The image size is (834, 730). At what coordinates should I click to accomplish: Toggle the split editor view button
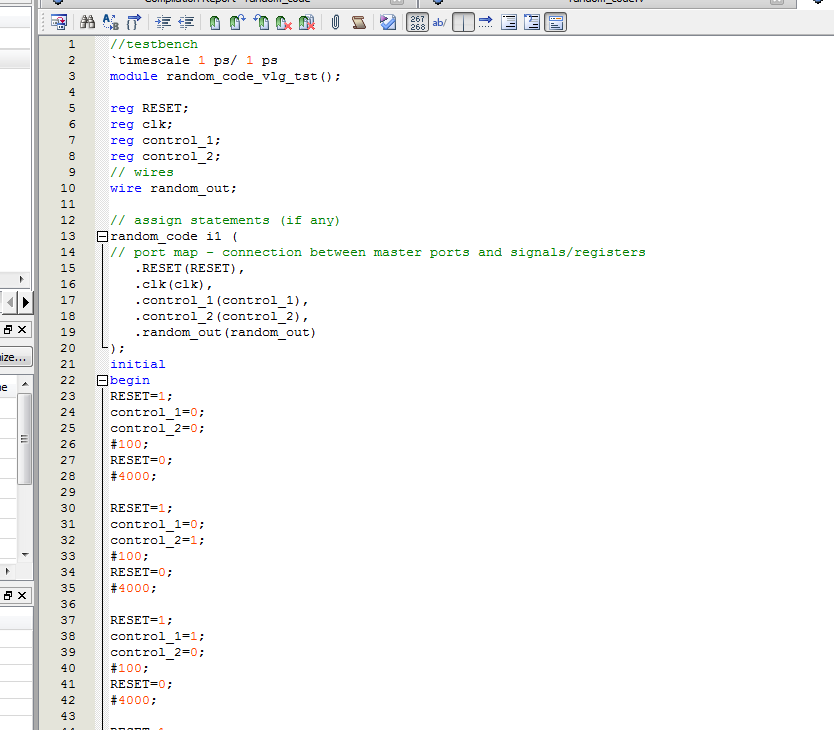tap(462, 22)
